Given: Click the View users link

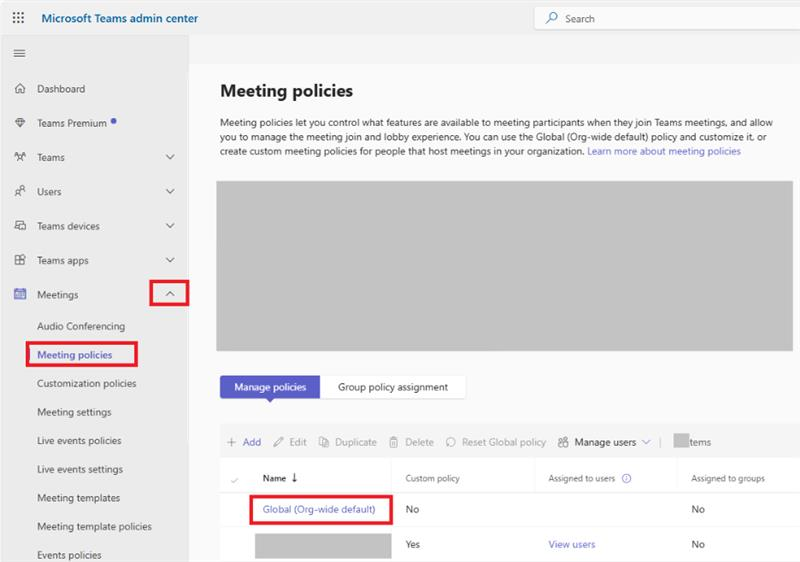Looking at the screenshot, I should [x=572, y=544].
